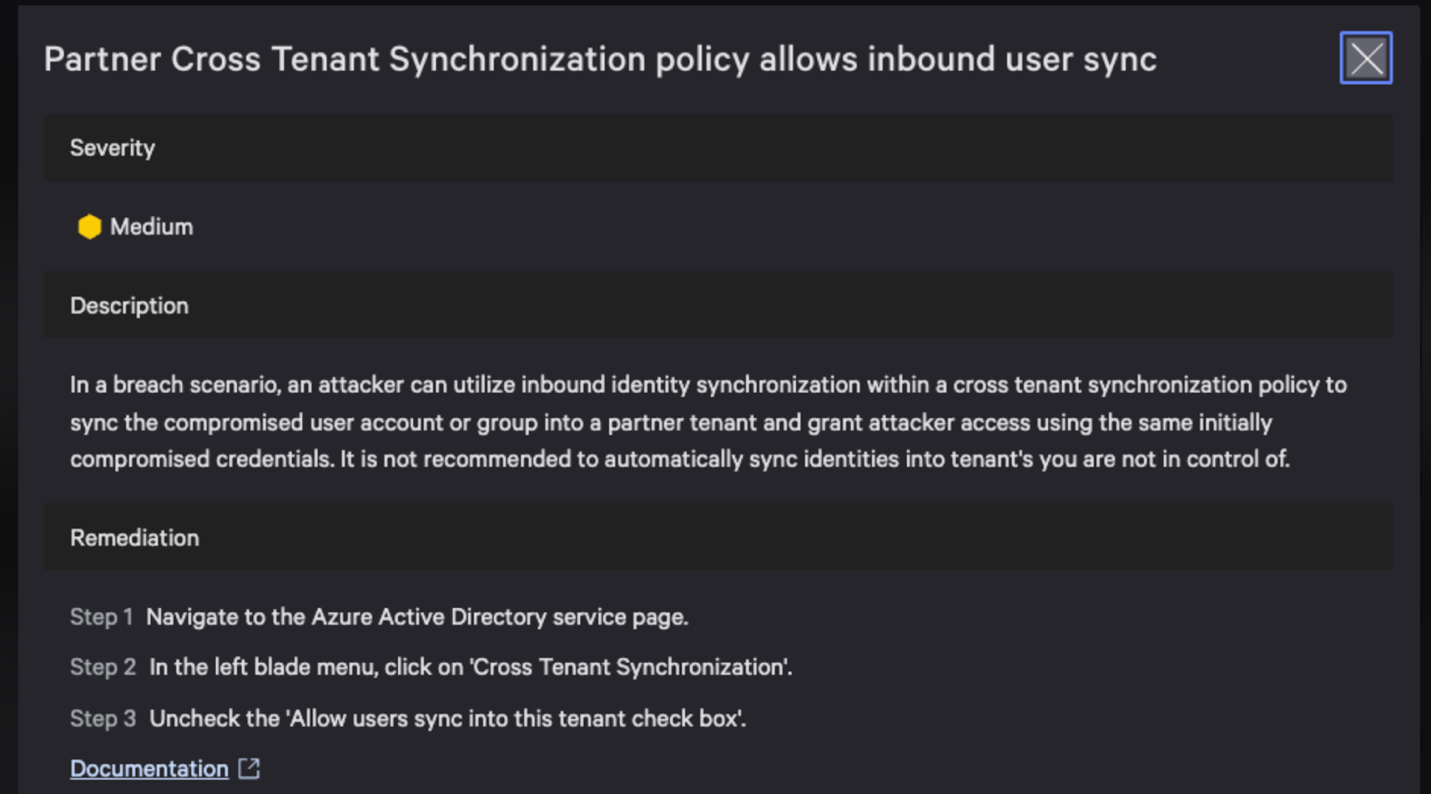
Task: Click the 'Step 2' label
Action: click(103, 667)
